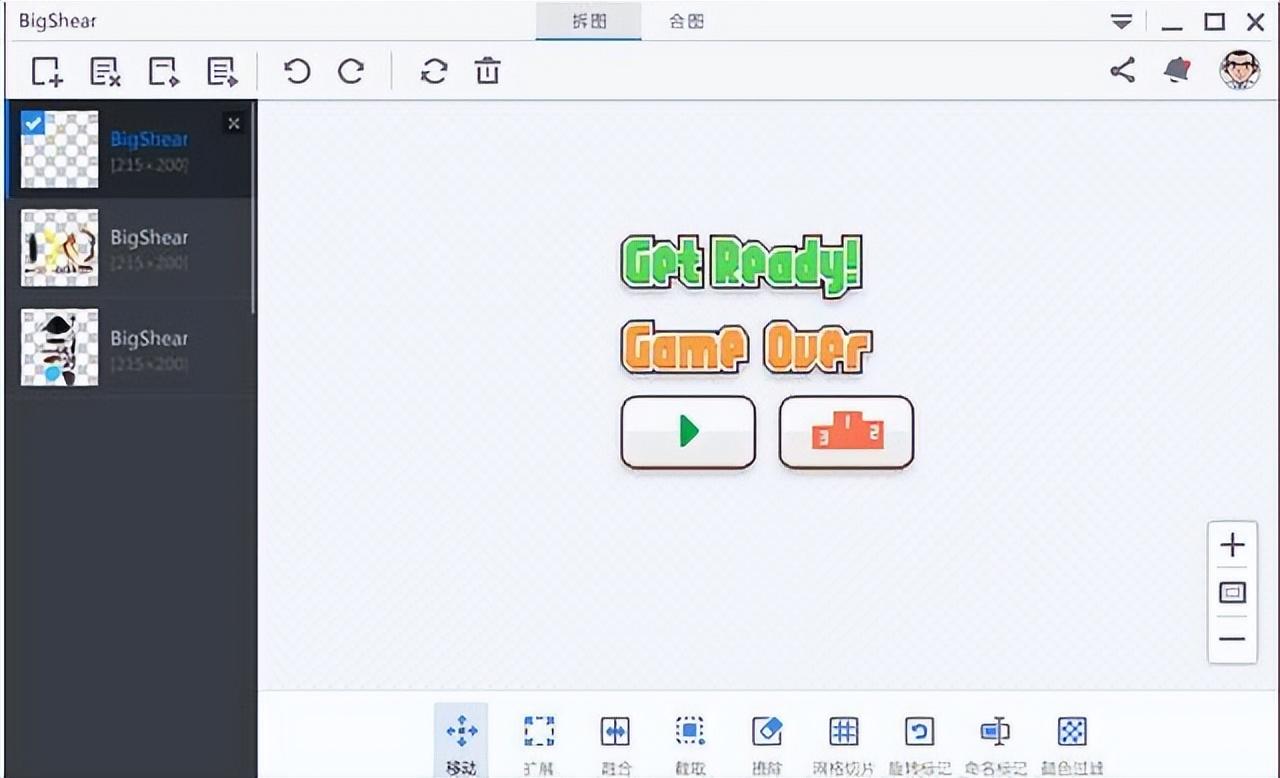
Task: Fit canvas with the middle zoom button
Action: coord(1233,593)
